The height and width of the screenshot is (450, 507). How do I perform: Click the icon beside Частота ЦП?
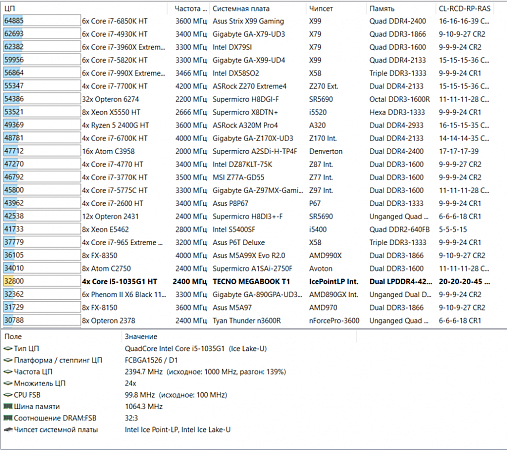8,372
